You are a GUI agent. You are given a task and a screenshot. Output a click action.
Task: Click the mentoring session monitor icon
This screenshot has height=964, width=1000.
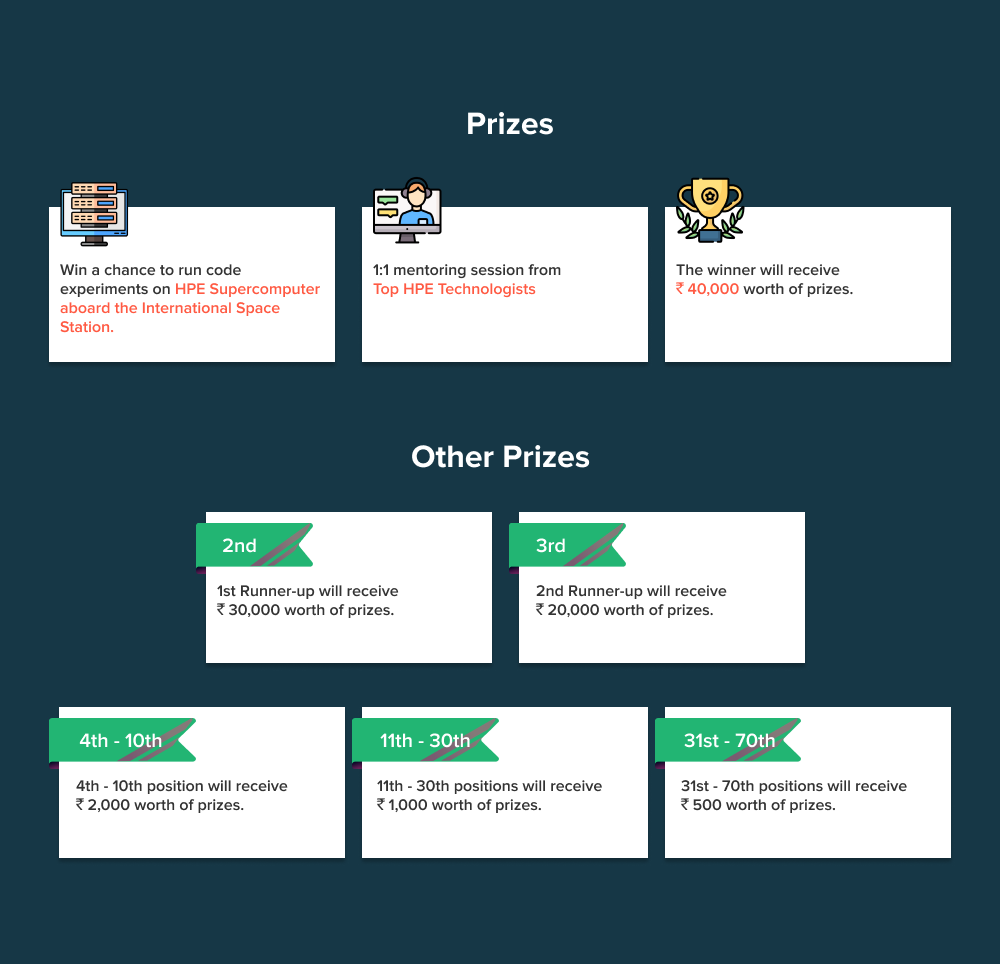pyautogui.click(x=407, y=210)
